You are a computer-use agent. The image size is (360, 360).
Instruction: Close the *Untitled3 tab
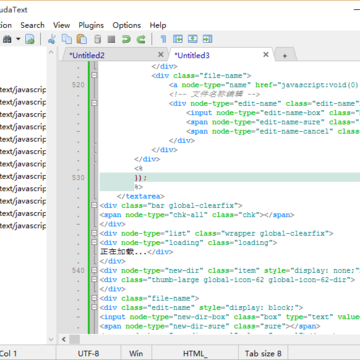coord(266,54)
